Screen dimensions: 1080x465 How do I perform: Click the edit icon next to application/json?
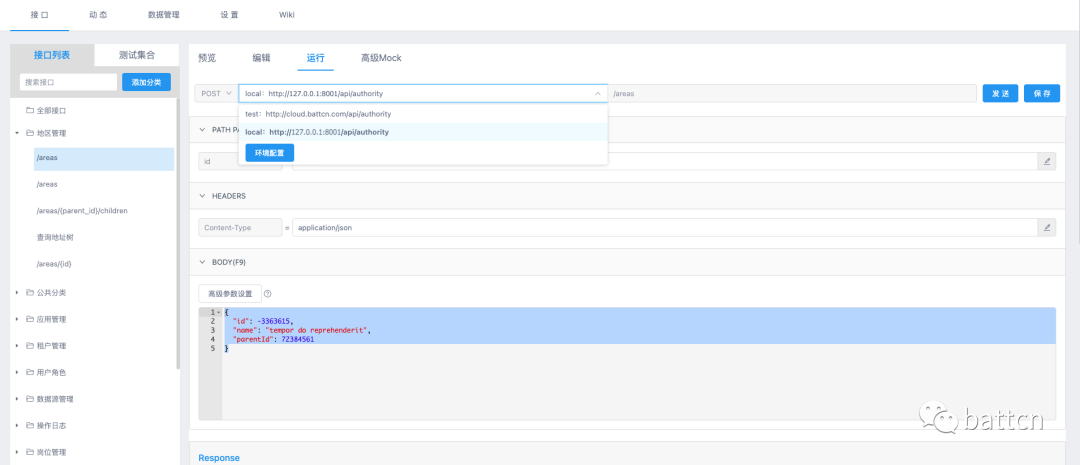[1047, 228]
